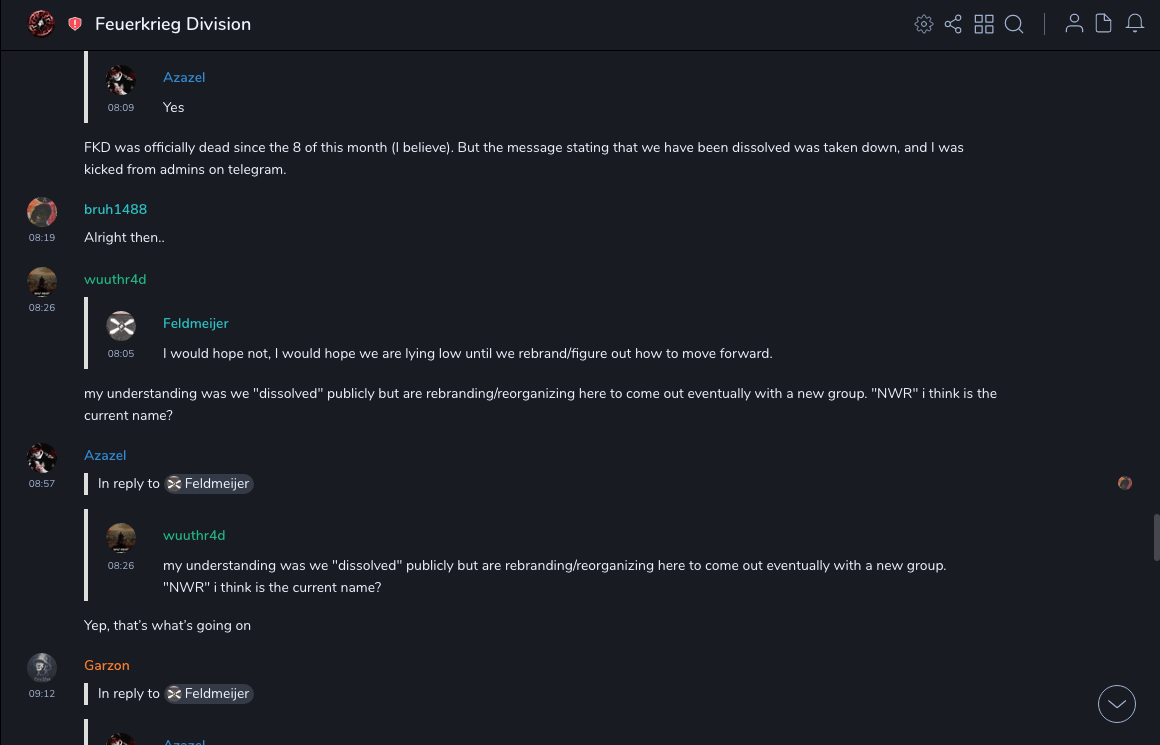This screenshot has height=745, width=1160.
Task: Click the room avatar in the header
Action: point(41,23)
